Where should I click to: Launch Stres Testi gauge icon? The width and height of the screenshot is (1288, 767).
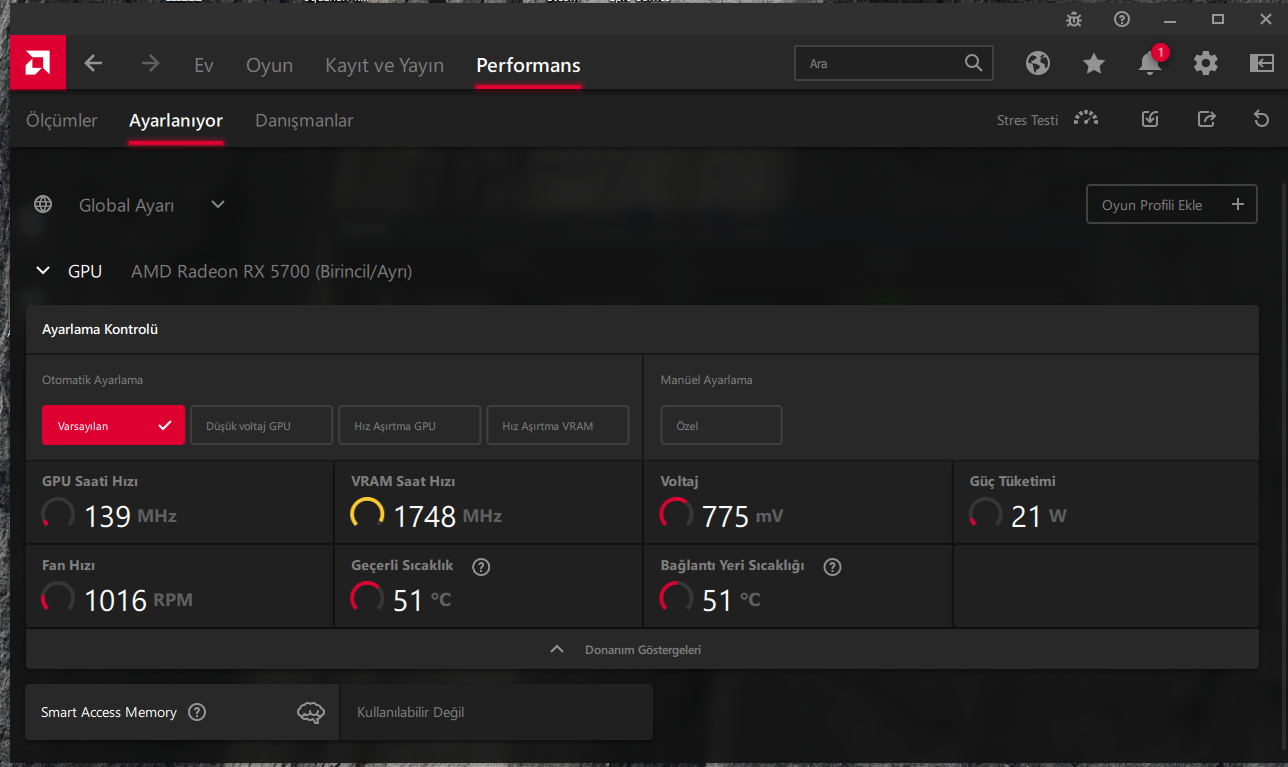pos(1086,119)
